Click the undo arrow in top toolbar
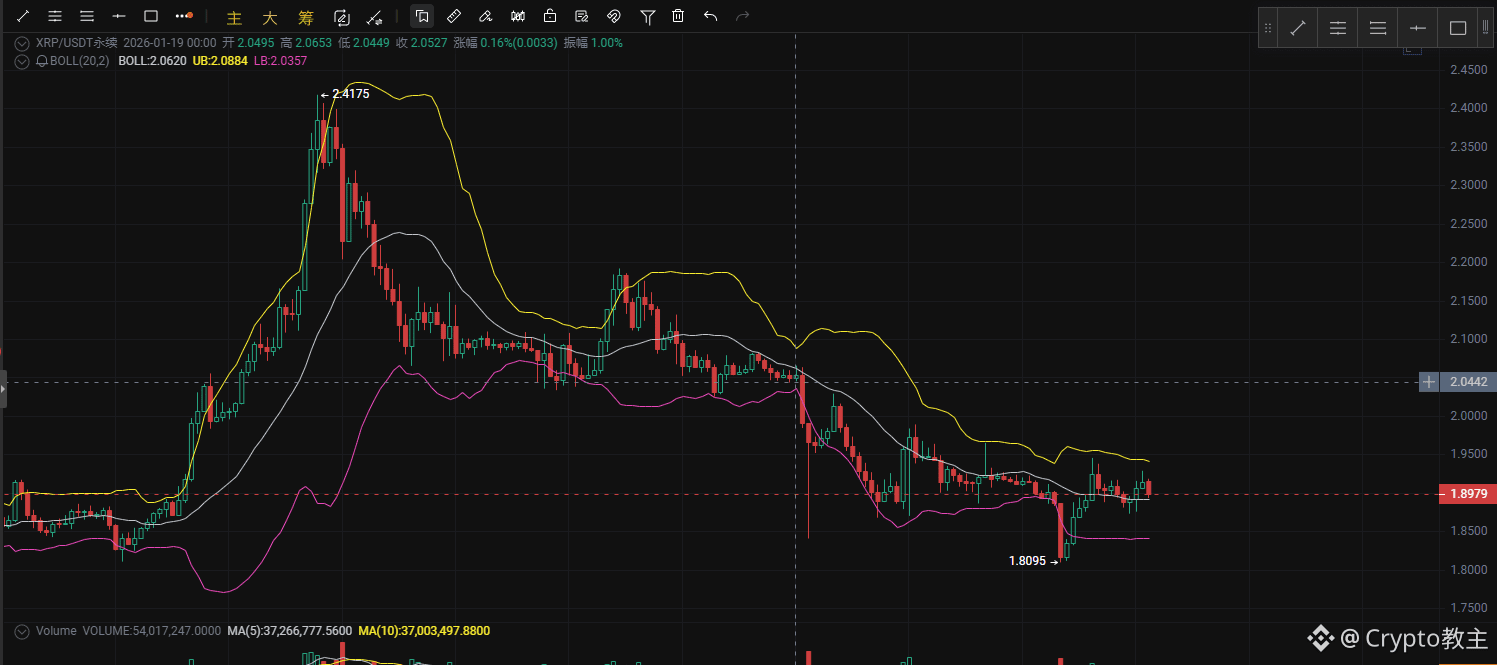Screen dimensions: 1497x665 710,16
